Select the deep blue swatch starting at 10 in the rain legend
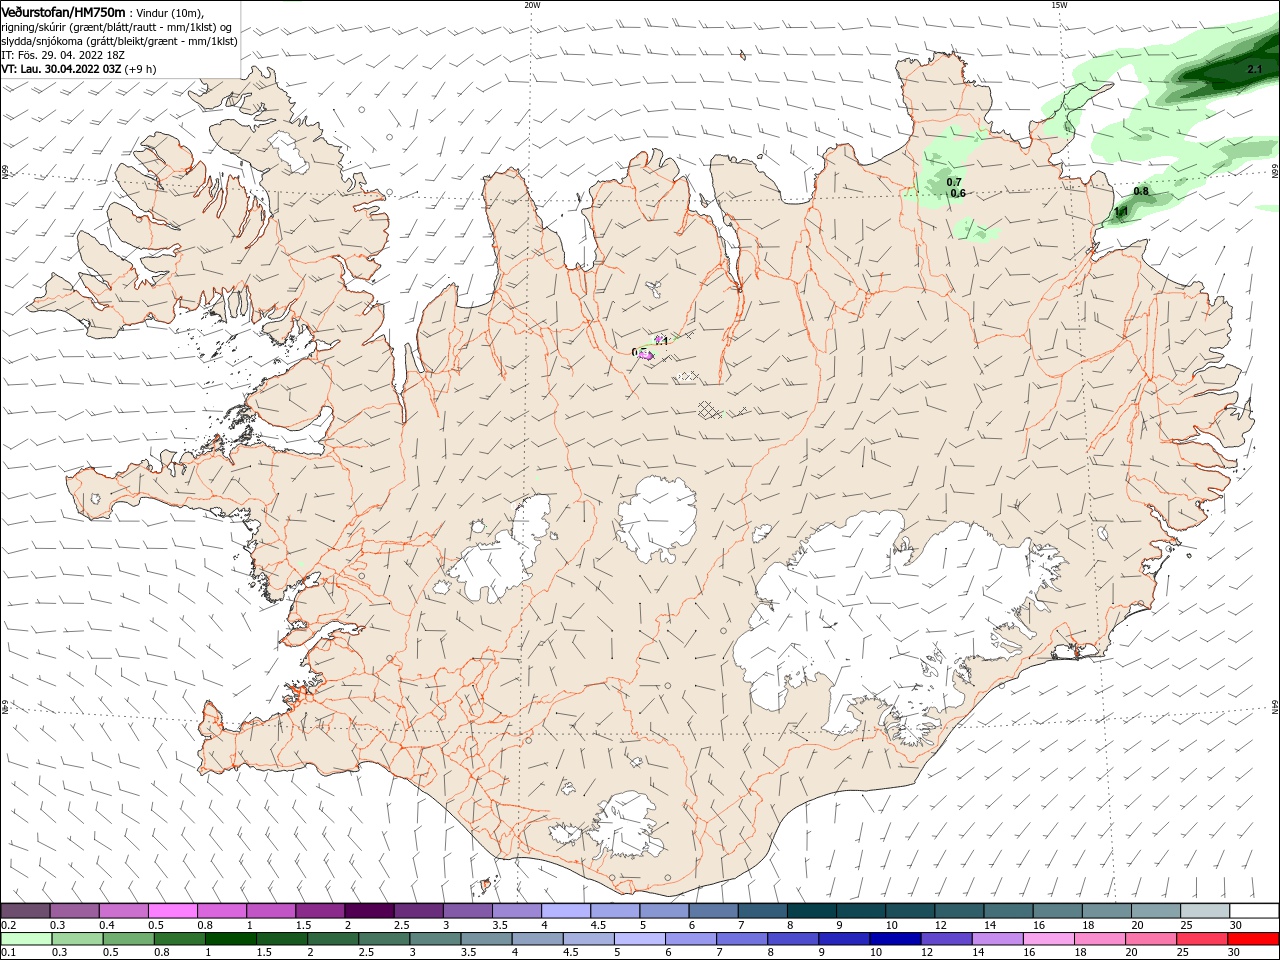 [894, 939]
